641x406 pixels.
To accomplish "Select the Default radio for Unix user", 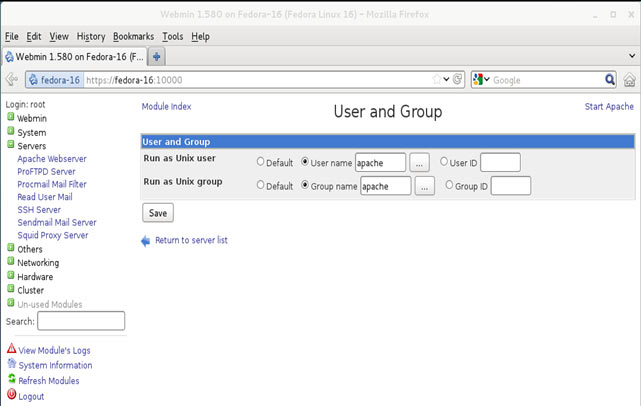I will (x=260, y=162).
